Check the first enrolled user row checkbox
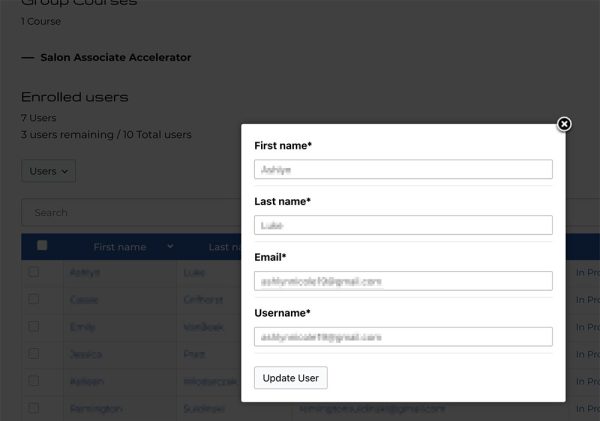 coord(34,272)
